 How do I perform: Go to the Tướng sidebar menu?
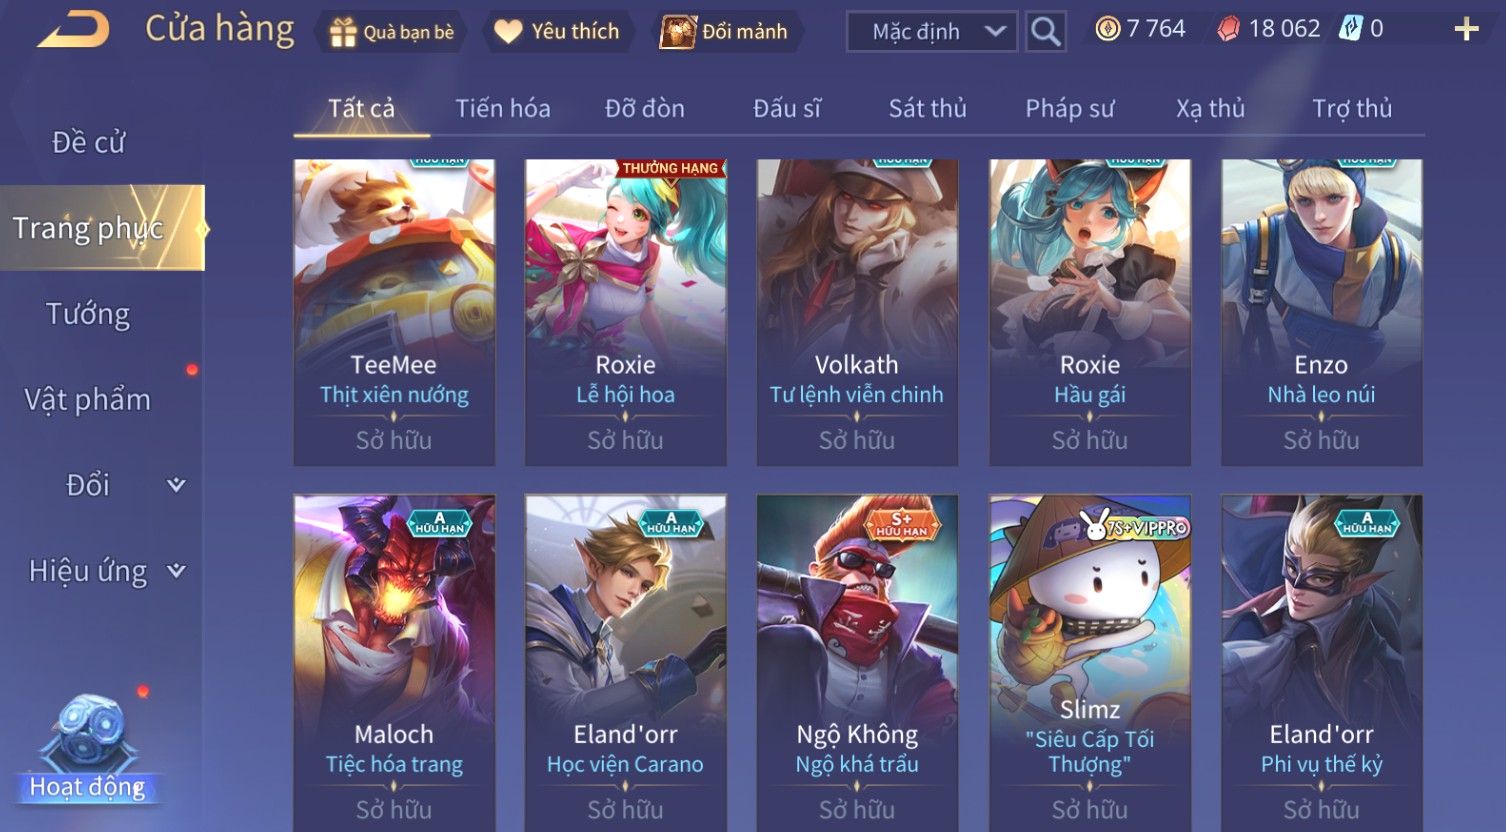coord(88,314)
